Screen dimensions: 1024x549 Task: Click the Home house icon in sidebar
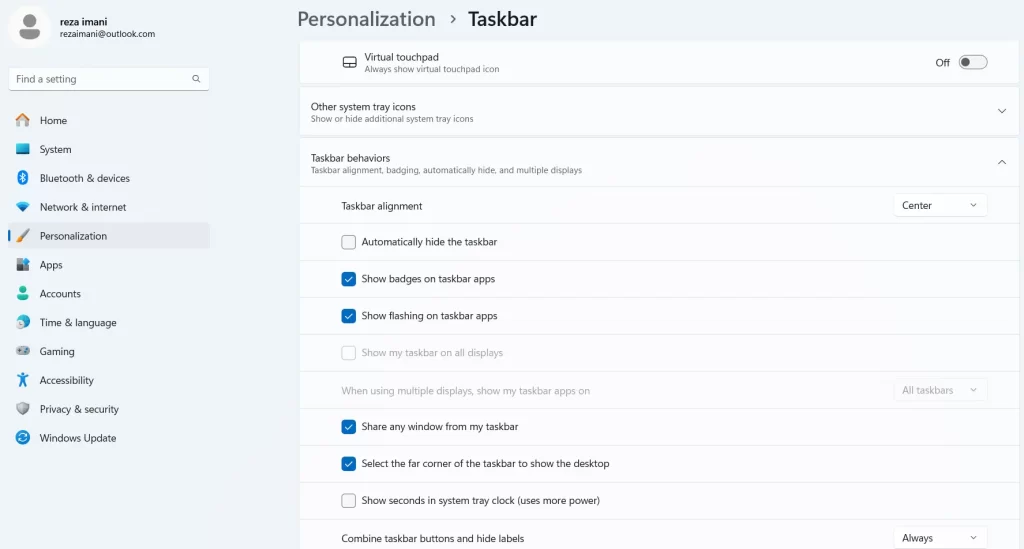tap(23, 120)
